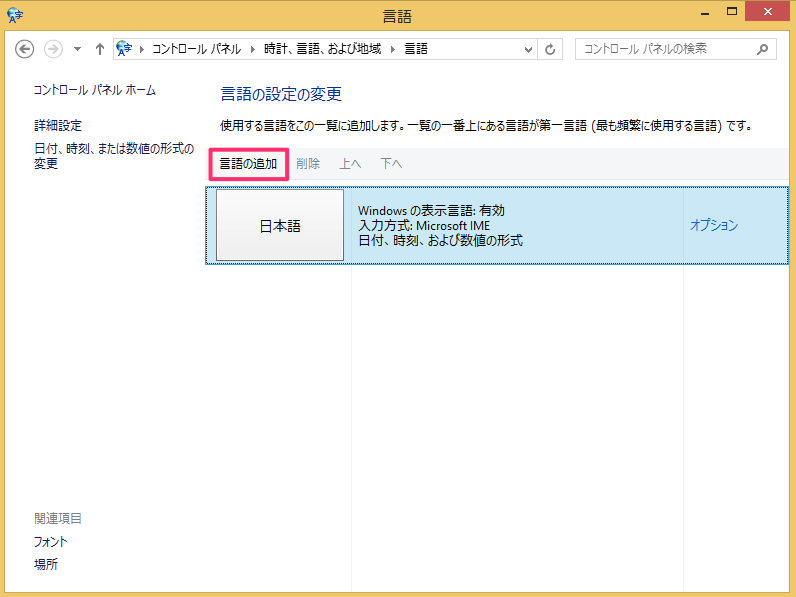This screenshot has width=796, height=597.
Task: Click the Back navigation arrow
Action: (25, 49)
